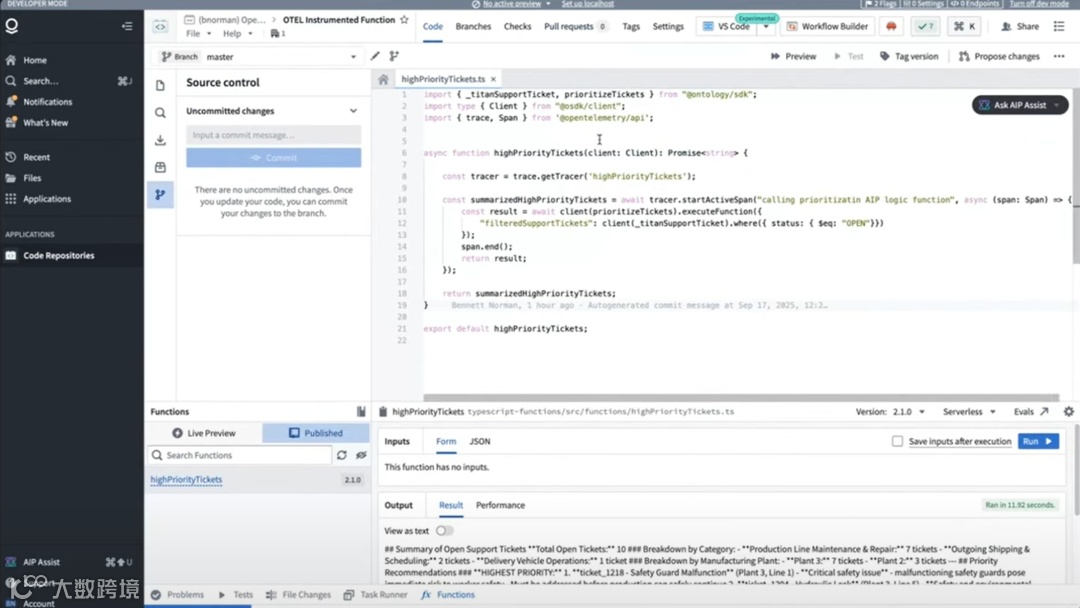The image size is (1080, 608).
Task: Refresh the functions list
Action: coord(342,455)
